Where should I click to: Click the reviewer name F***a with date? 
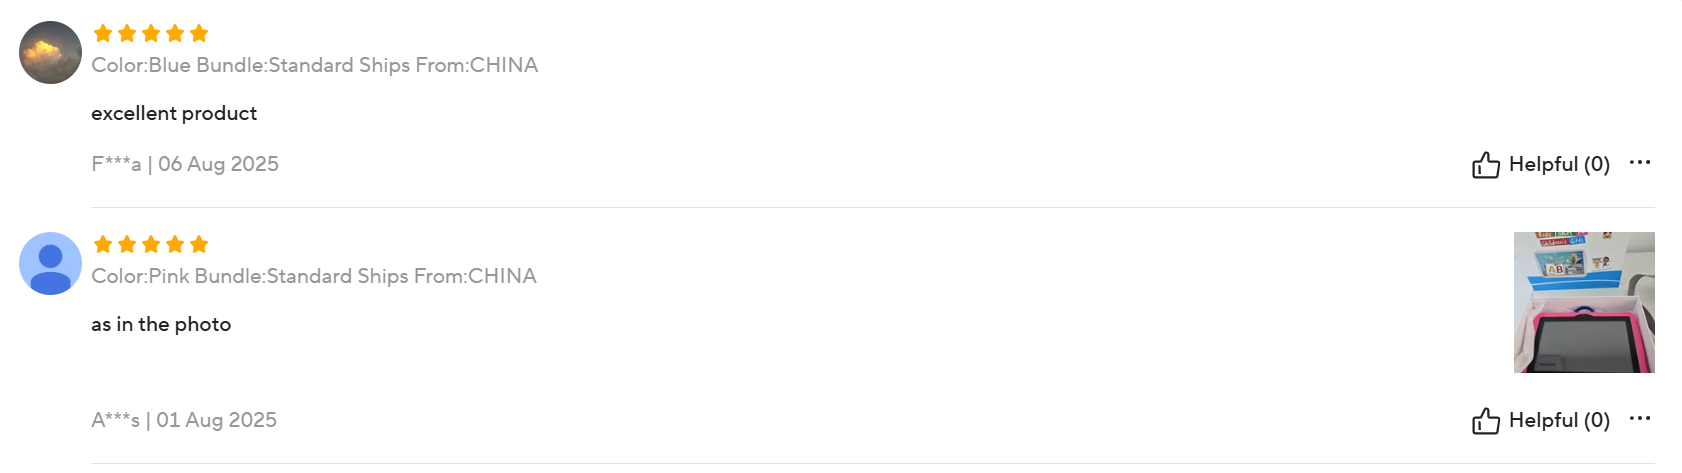coord(185,164)
